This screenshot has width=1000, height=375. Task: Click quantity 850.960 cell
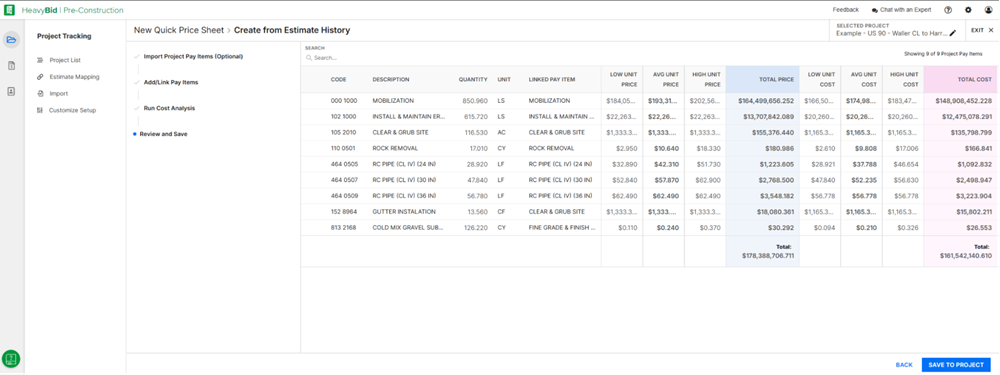(x=475, y=101)
